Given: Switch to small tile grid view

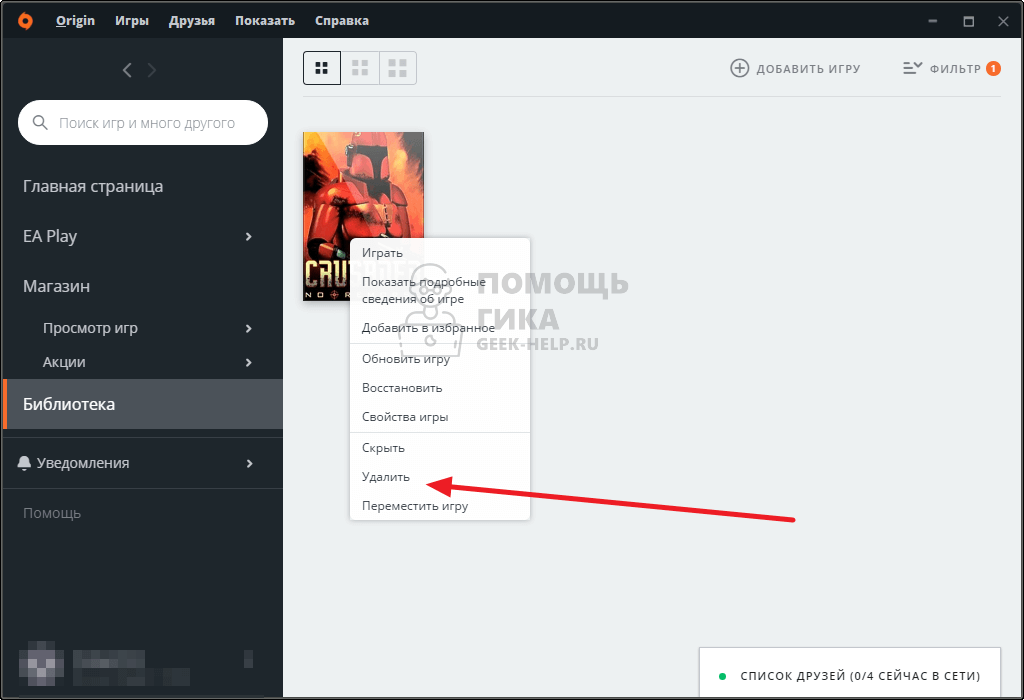Looking at the screenshot, I should [321, 68].
